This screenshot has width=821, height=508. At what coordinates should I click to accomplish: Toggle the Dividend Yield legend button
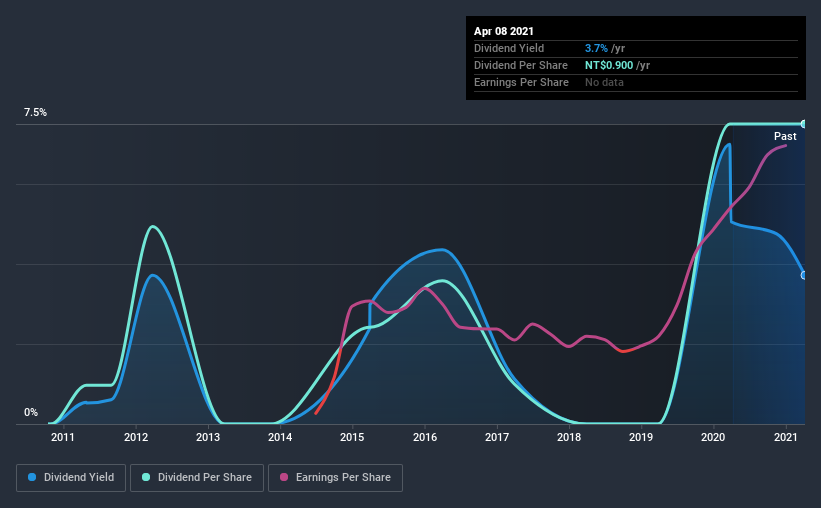pos(71,478)
